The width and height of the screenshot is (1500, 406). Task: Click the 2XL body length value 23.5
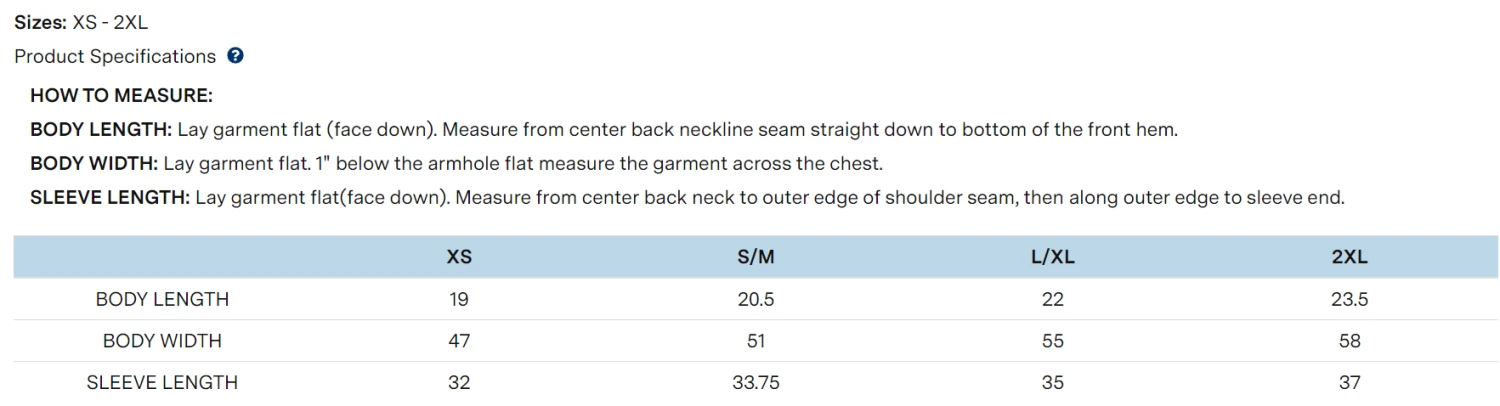(x=1349, y=299)
